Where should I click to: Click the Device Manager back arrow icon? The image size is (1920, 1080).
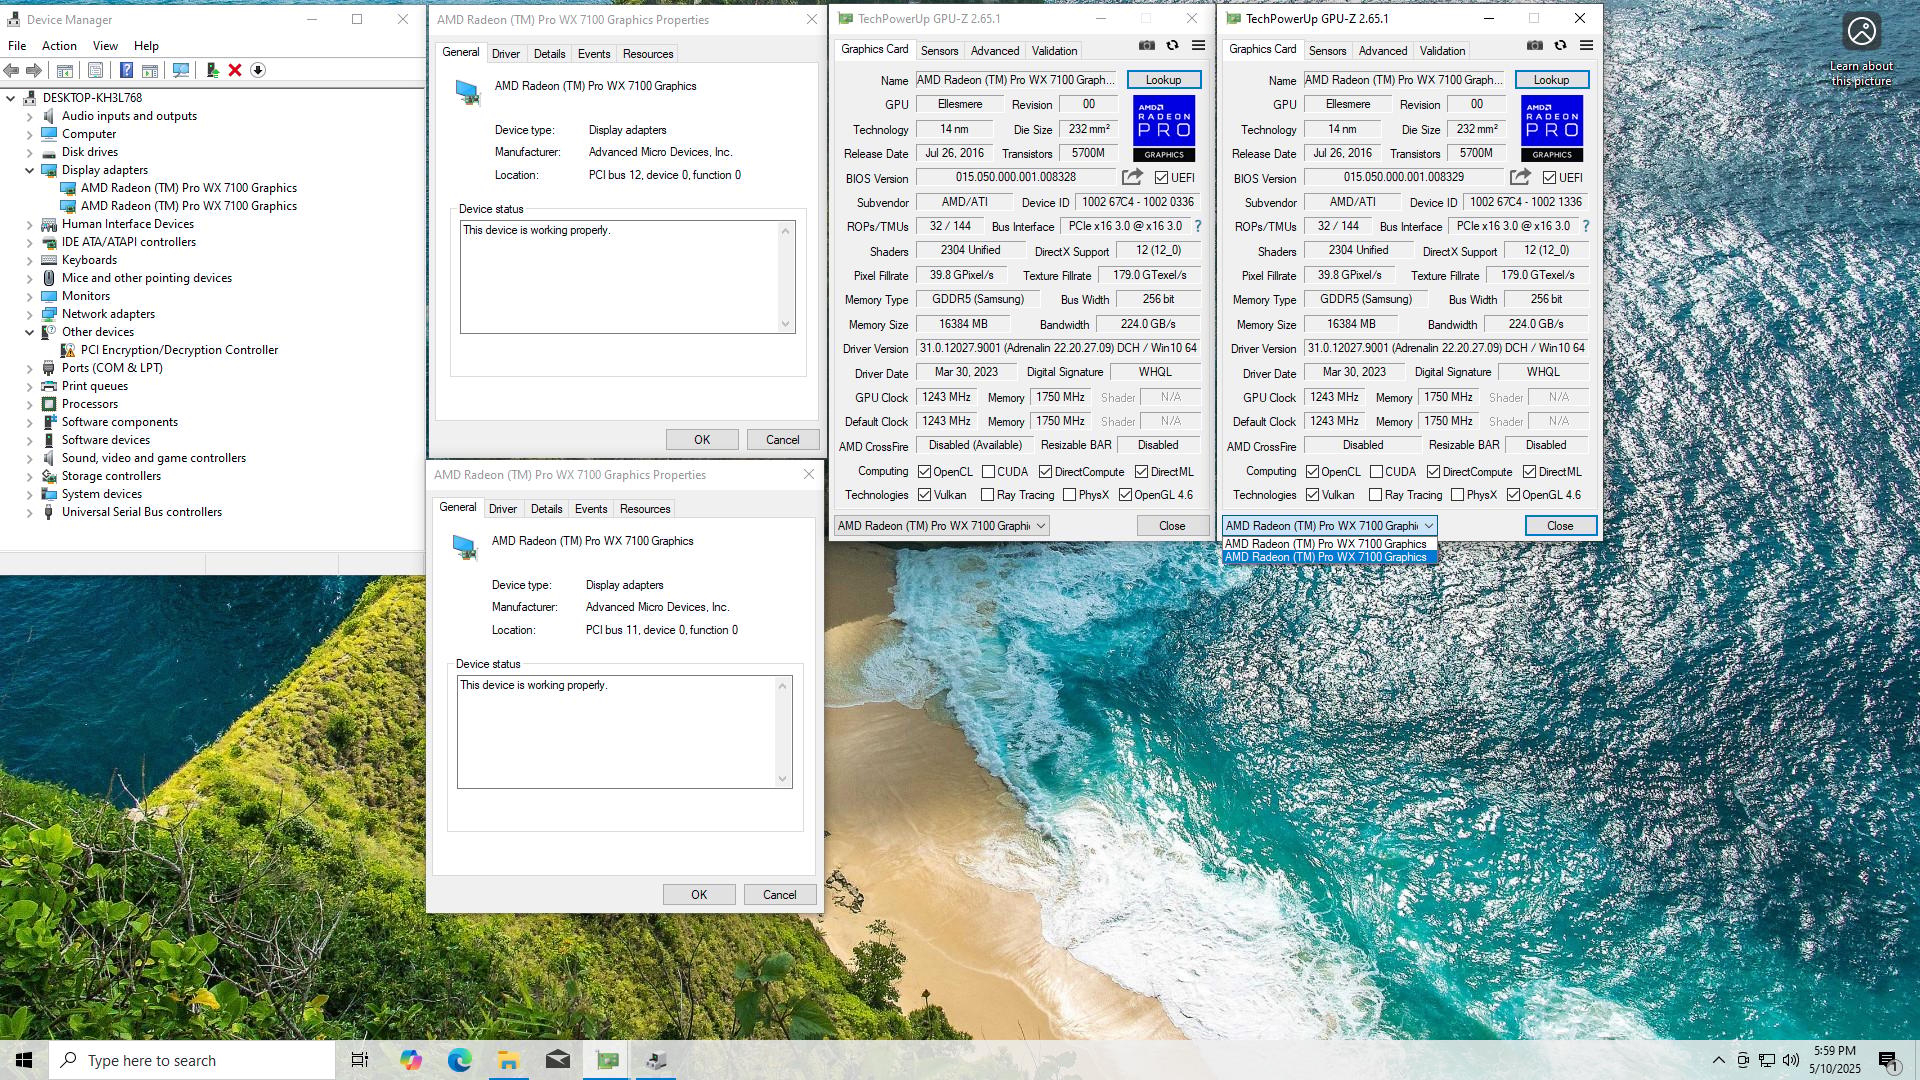(x=11, y=70)
